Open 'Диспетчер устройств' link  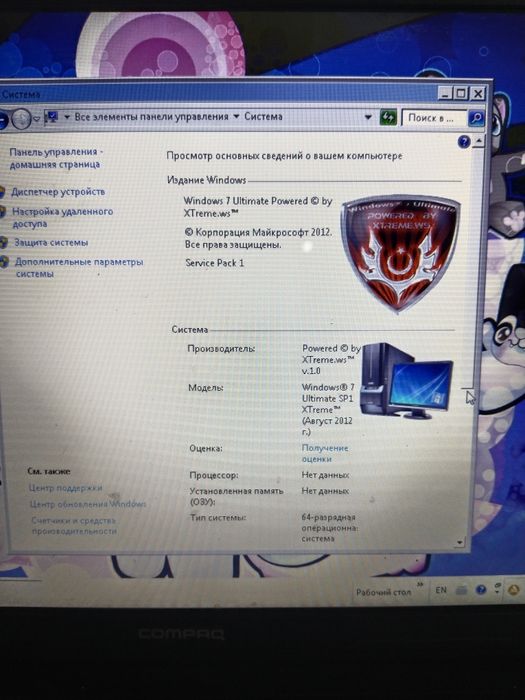pyautogui.click(x=58, y=192)
